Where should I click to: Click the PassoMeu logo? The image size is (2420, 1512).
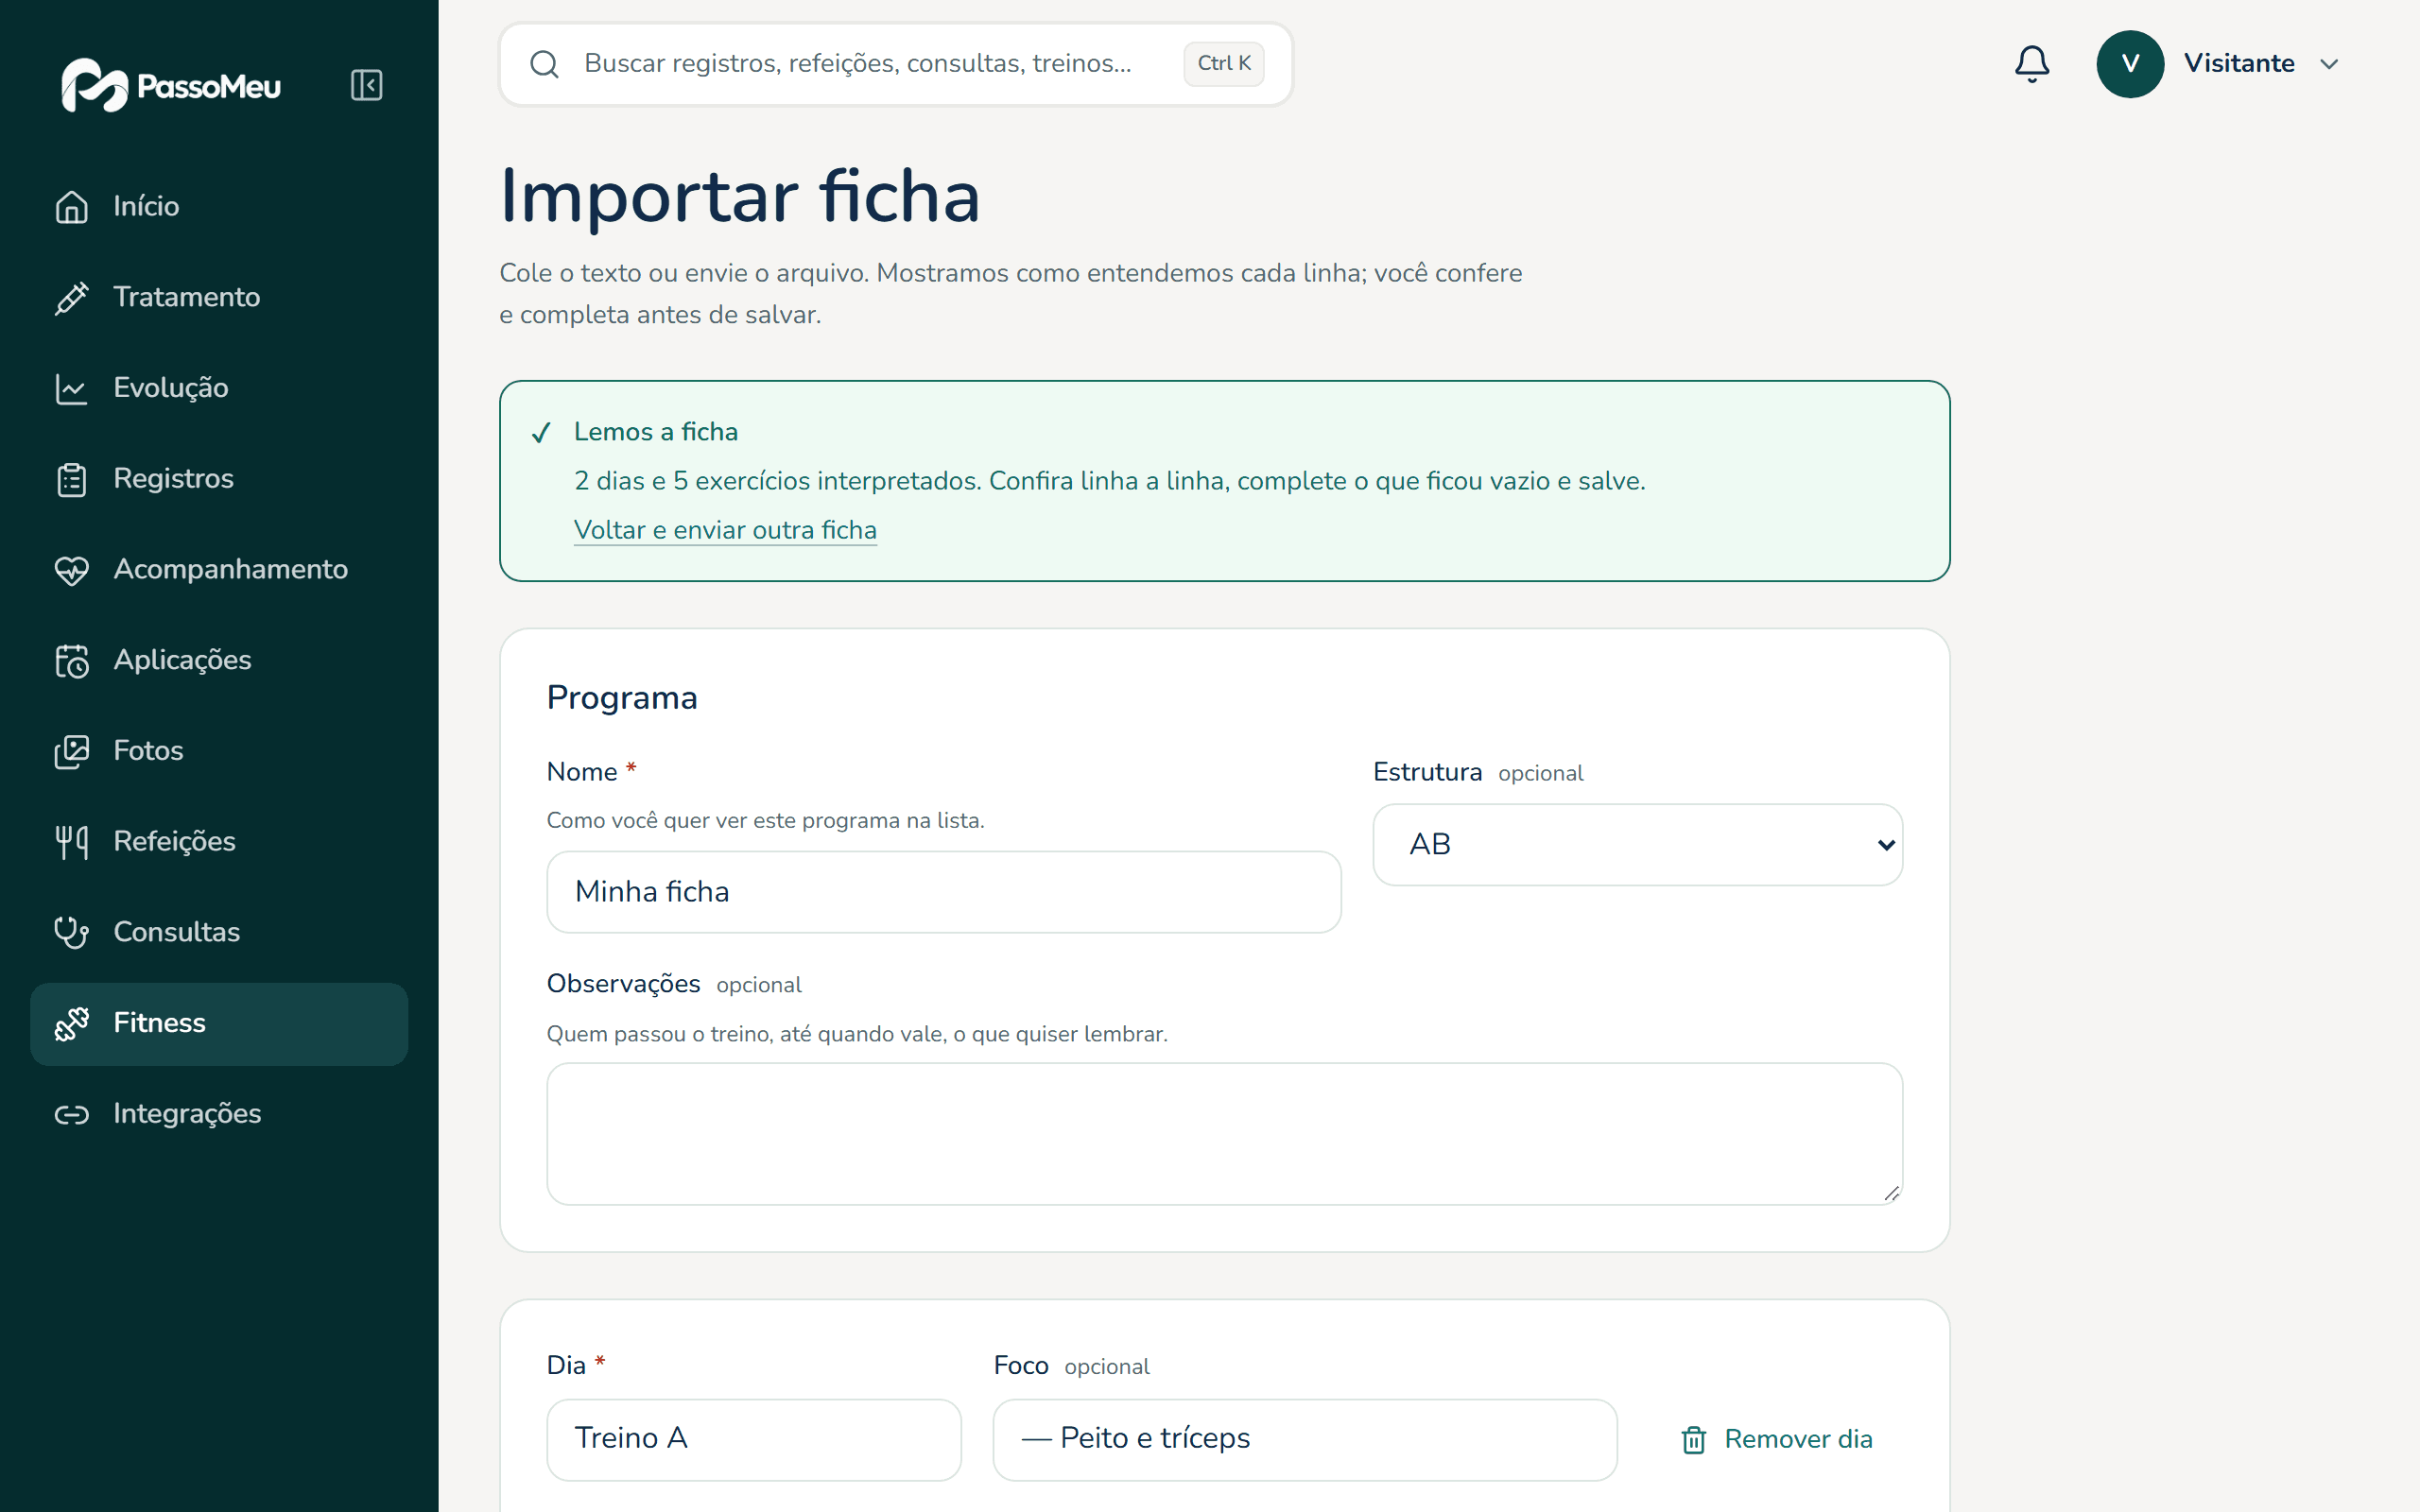(x=171, y=85)
